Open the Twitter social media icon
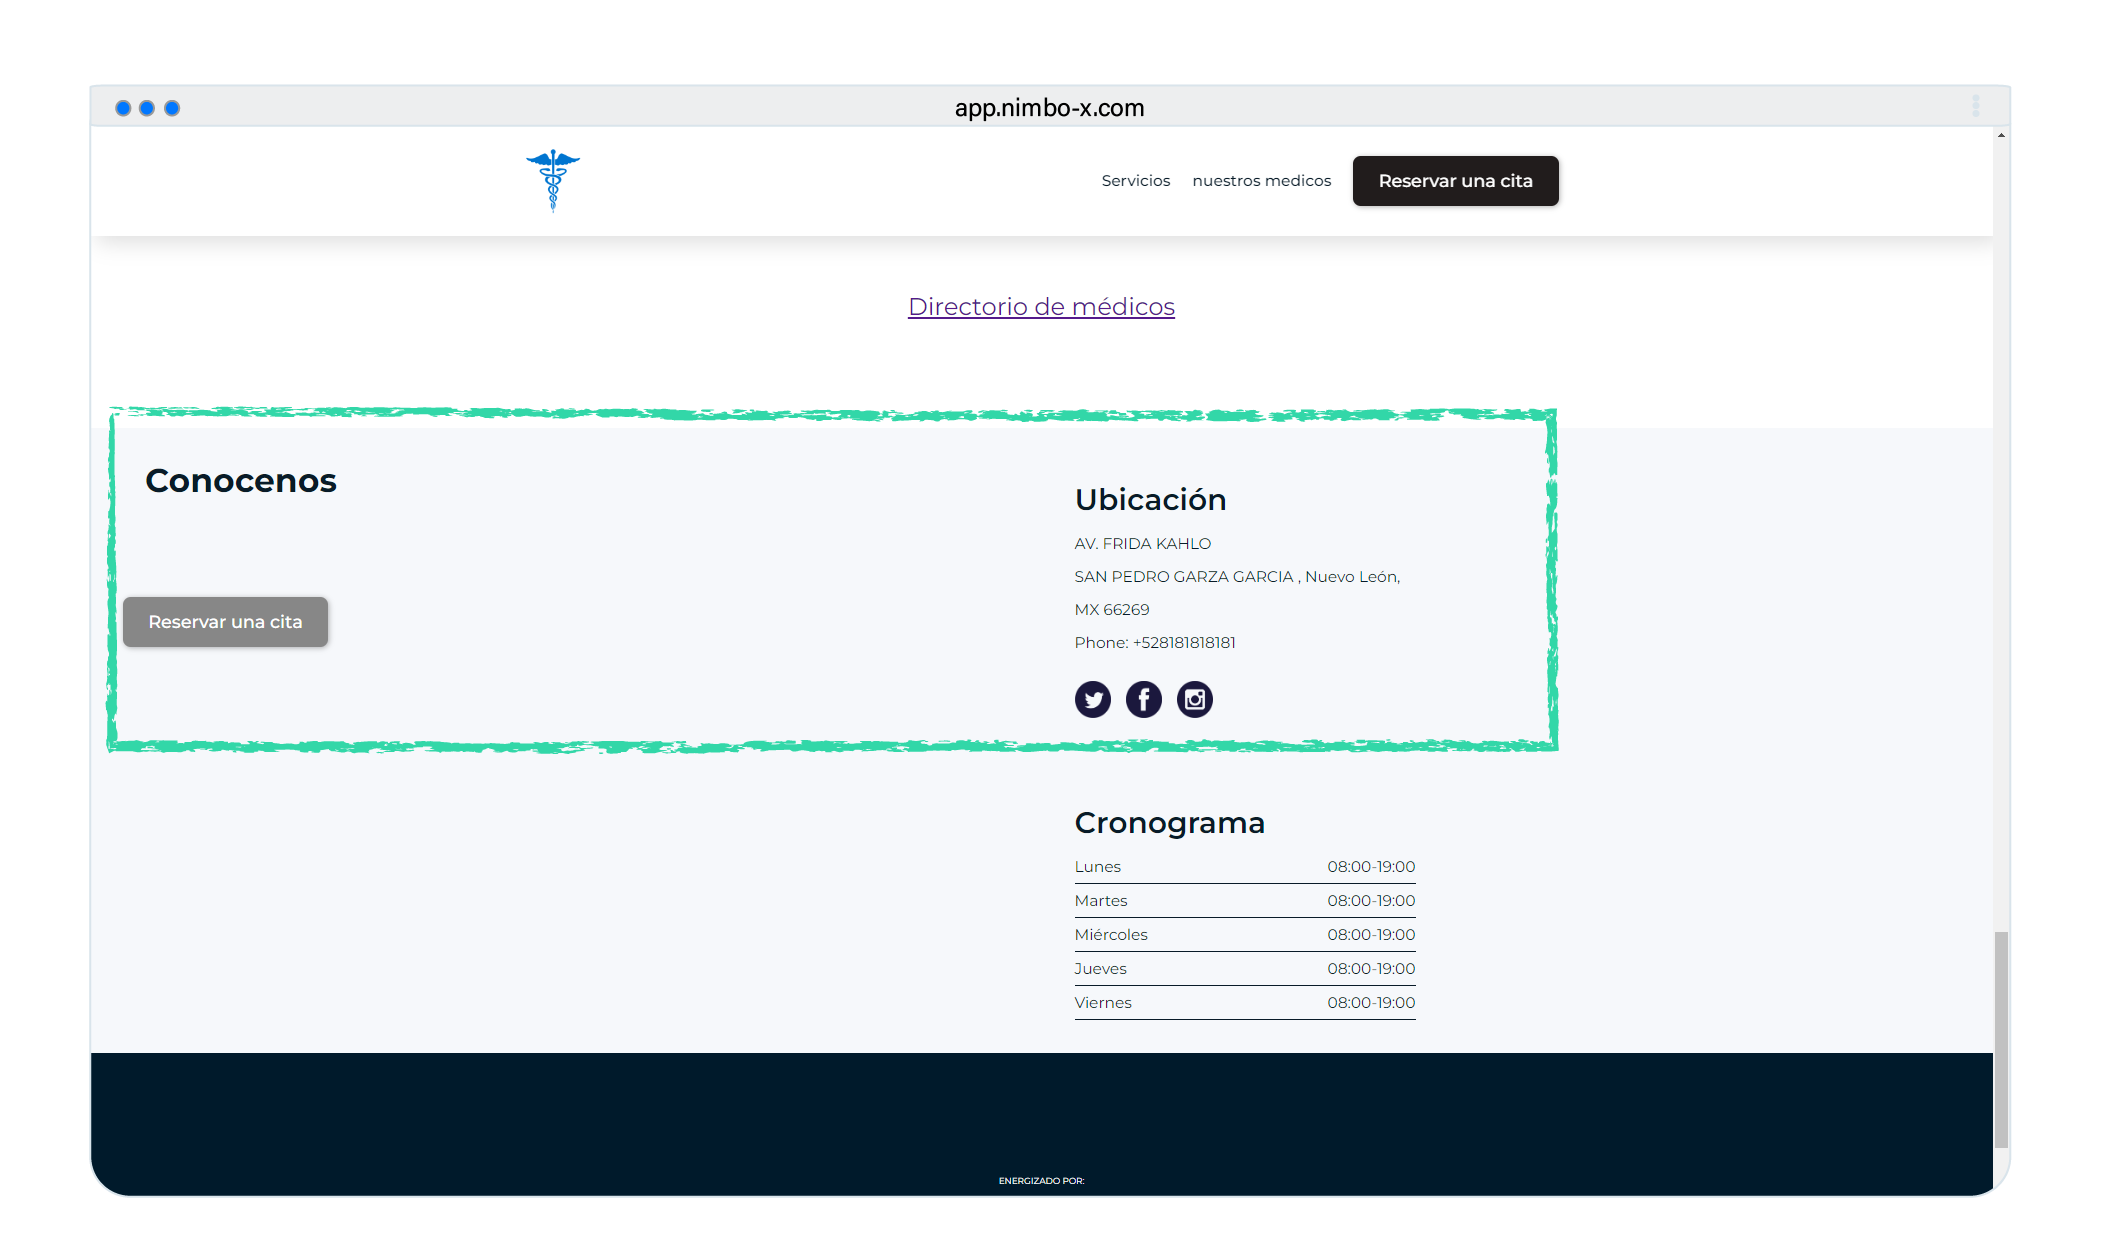 click(1092, 698)
